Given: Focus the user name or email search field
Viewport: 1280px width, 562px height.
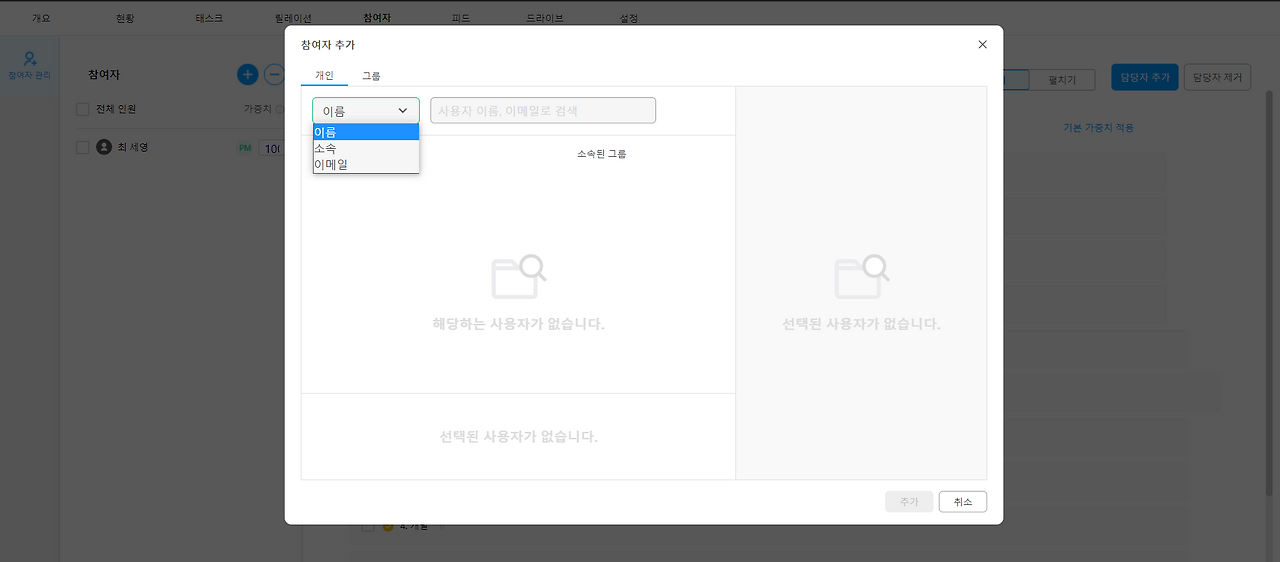Looking at the screenshot, I should 543,110.
